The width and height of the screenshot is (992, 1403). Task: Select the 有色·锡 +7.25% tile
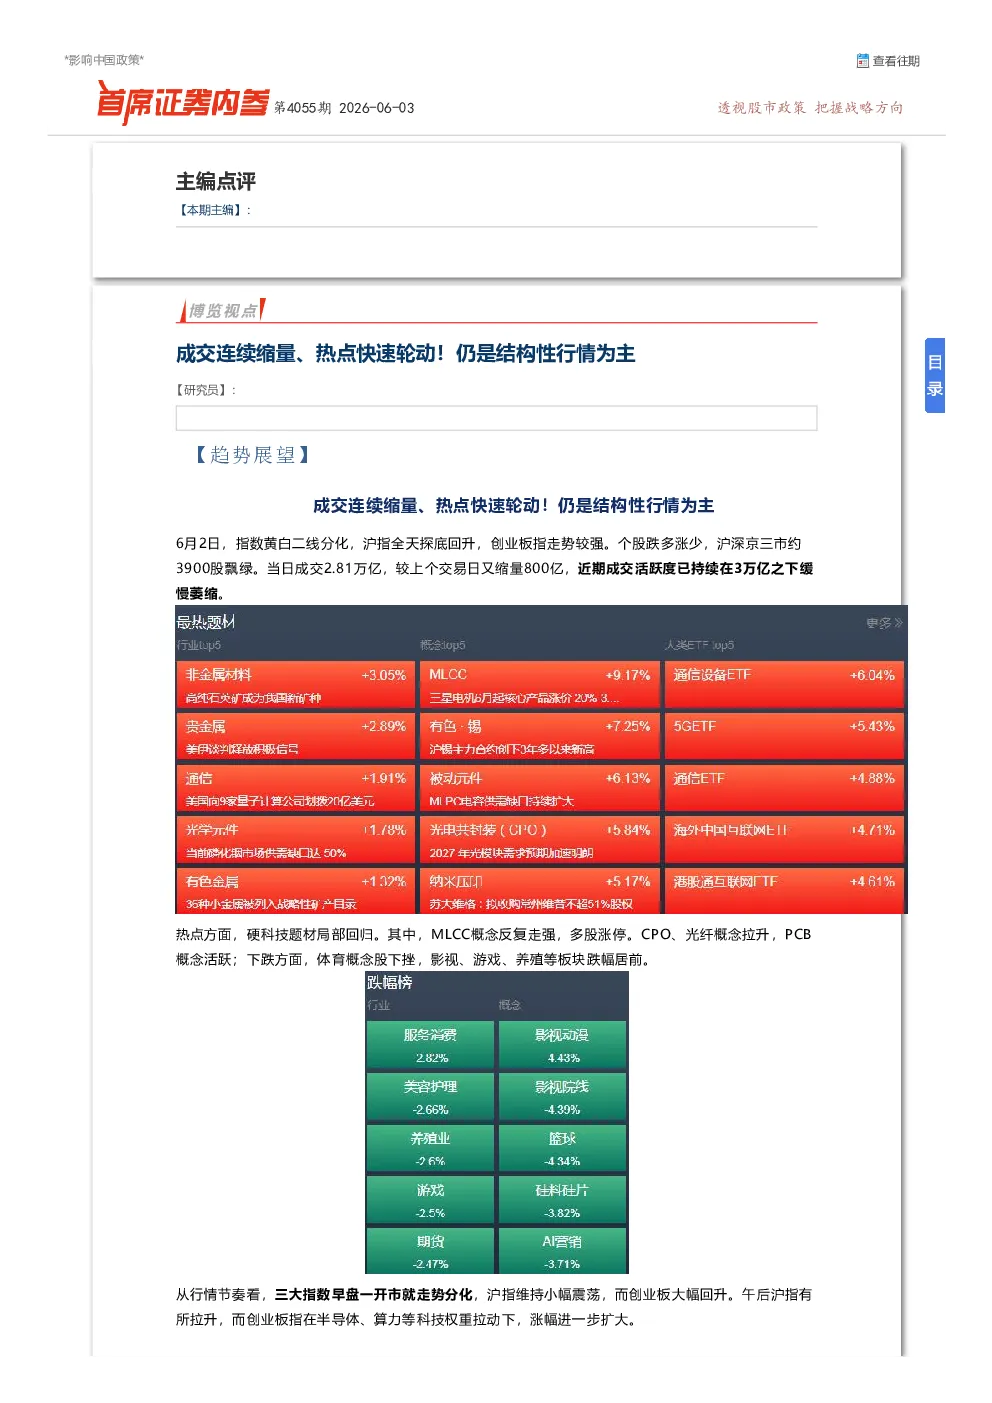click(539, 736)
